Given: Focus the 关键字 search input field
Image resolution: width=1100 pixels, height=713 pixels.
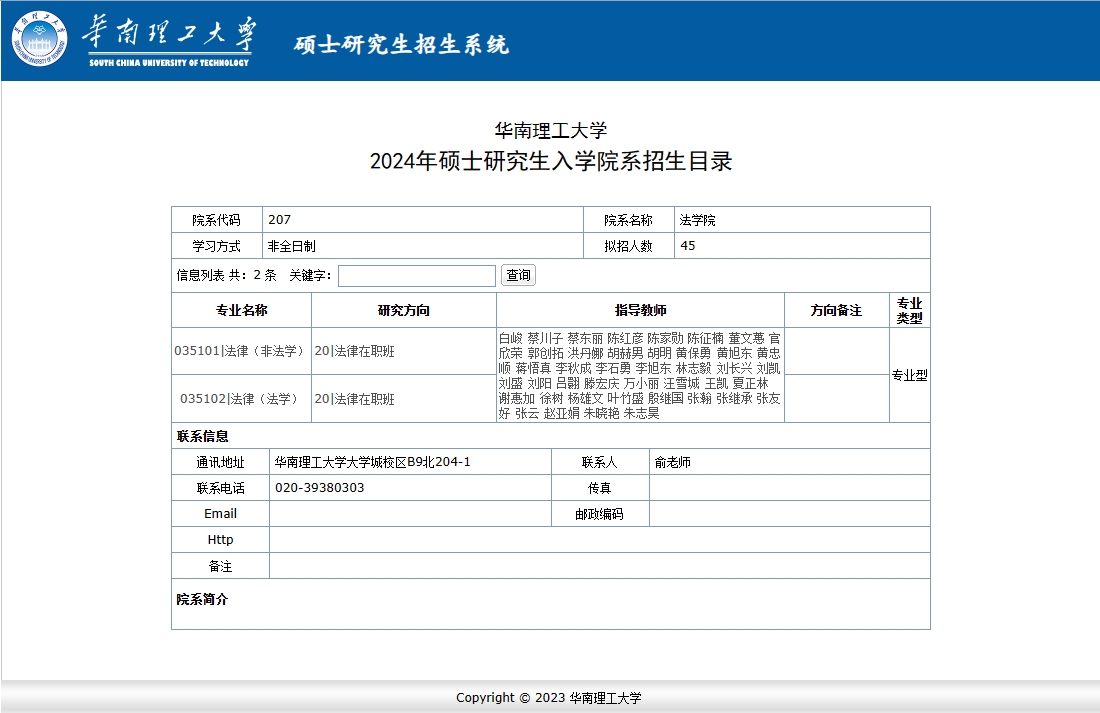Looking at the screenshot, I should tap(417, 276).
